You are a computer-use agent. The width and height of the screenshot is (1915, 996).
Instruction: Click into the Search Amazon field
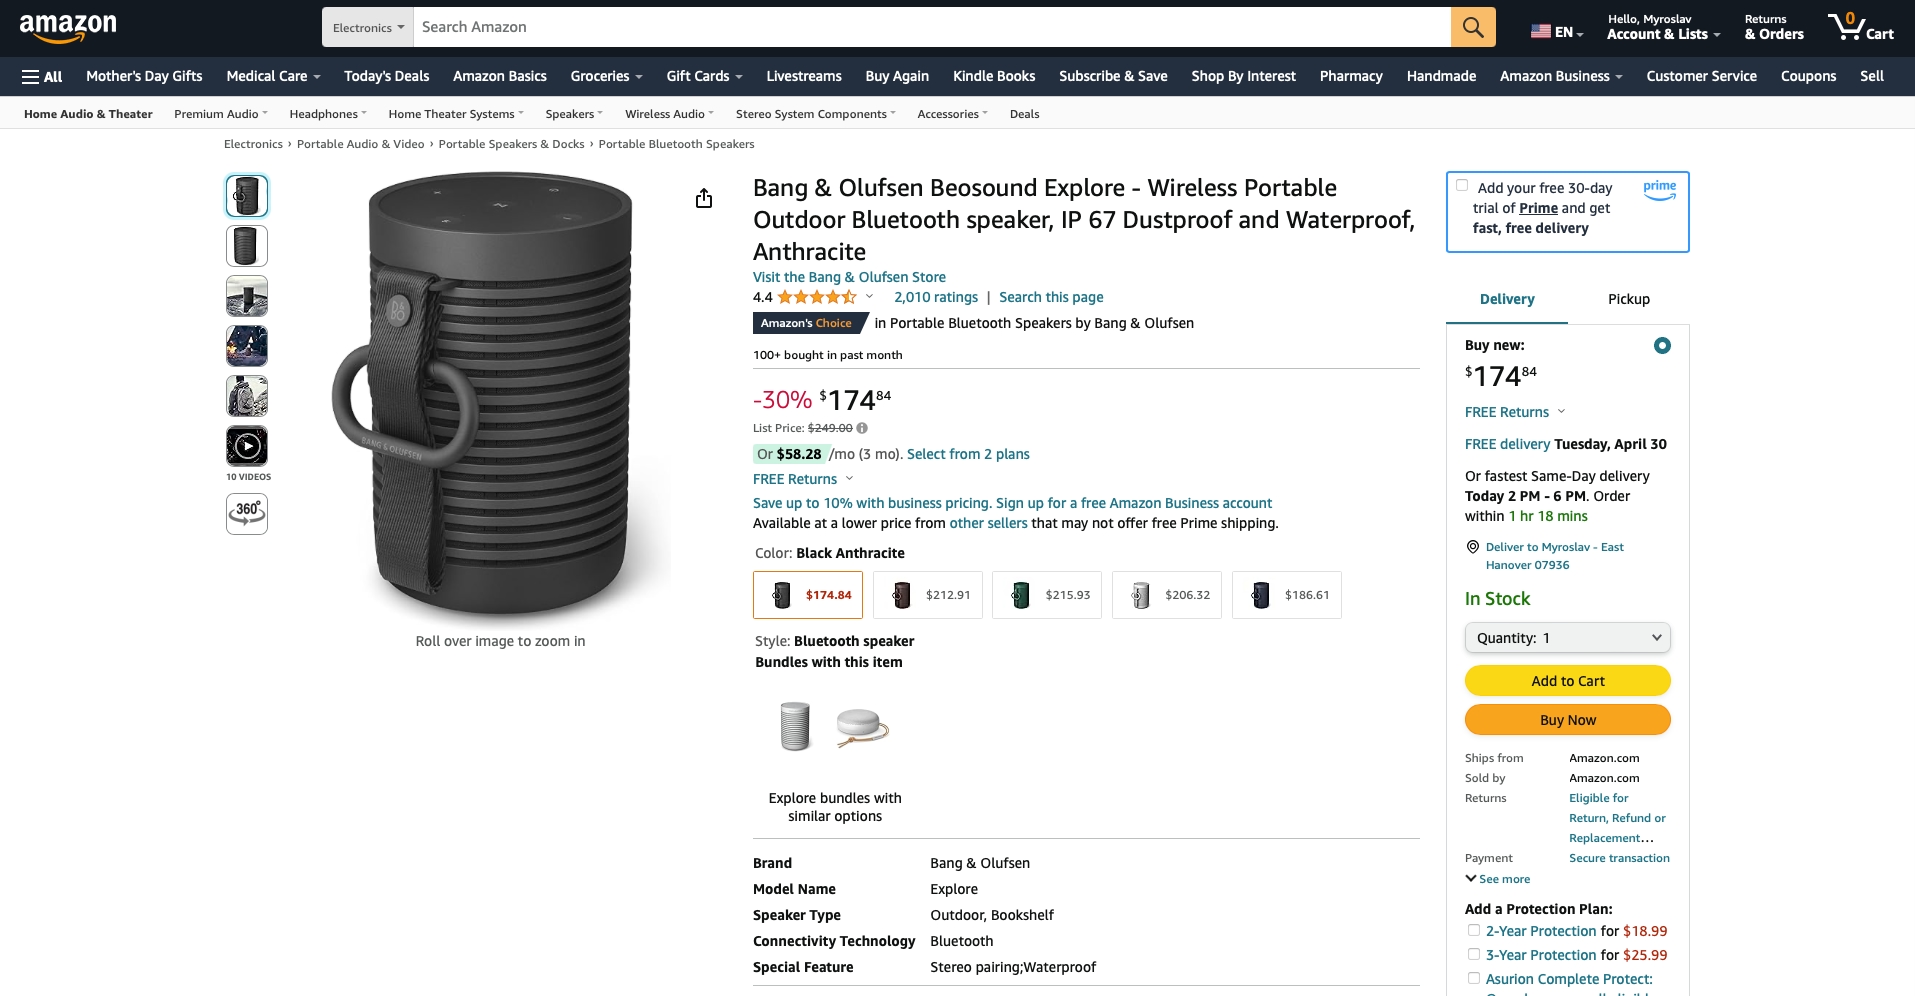click(930, 27)
